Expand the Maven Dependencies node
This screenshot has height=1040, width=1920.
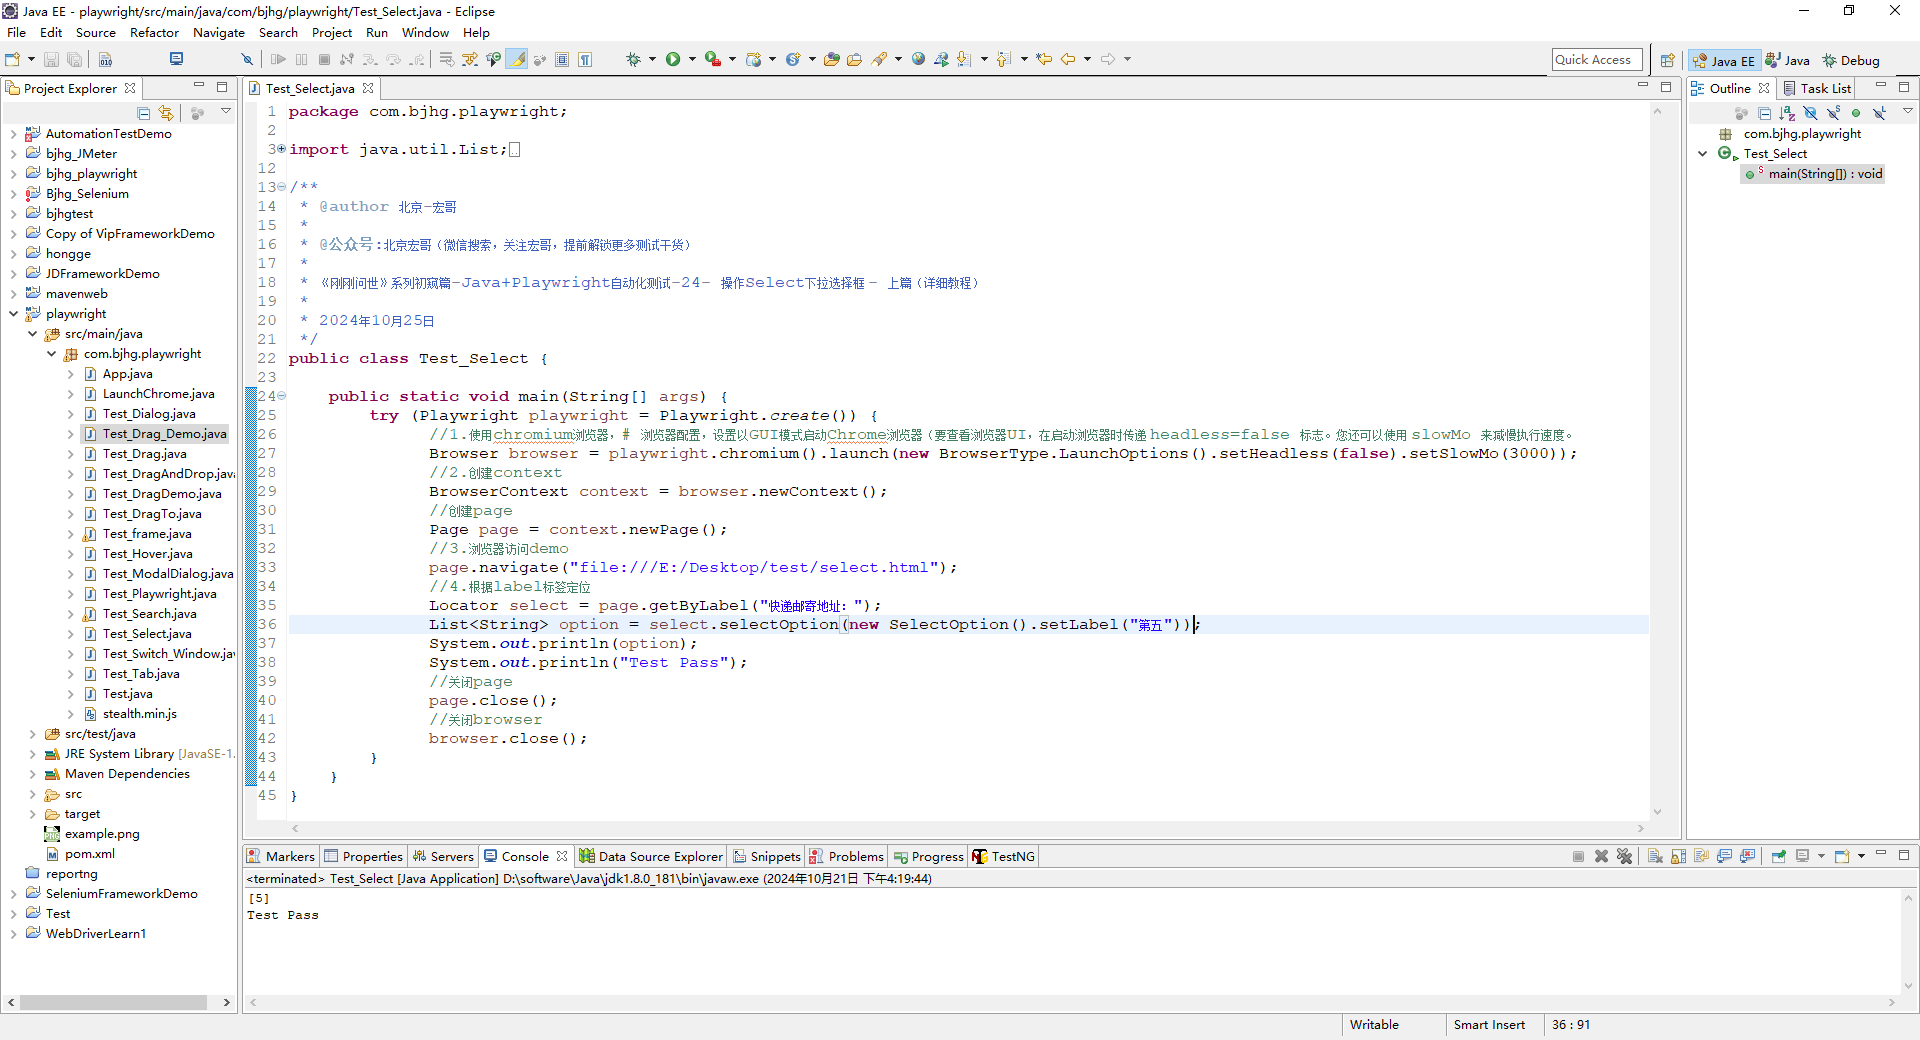(x=32, y=774)
